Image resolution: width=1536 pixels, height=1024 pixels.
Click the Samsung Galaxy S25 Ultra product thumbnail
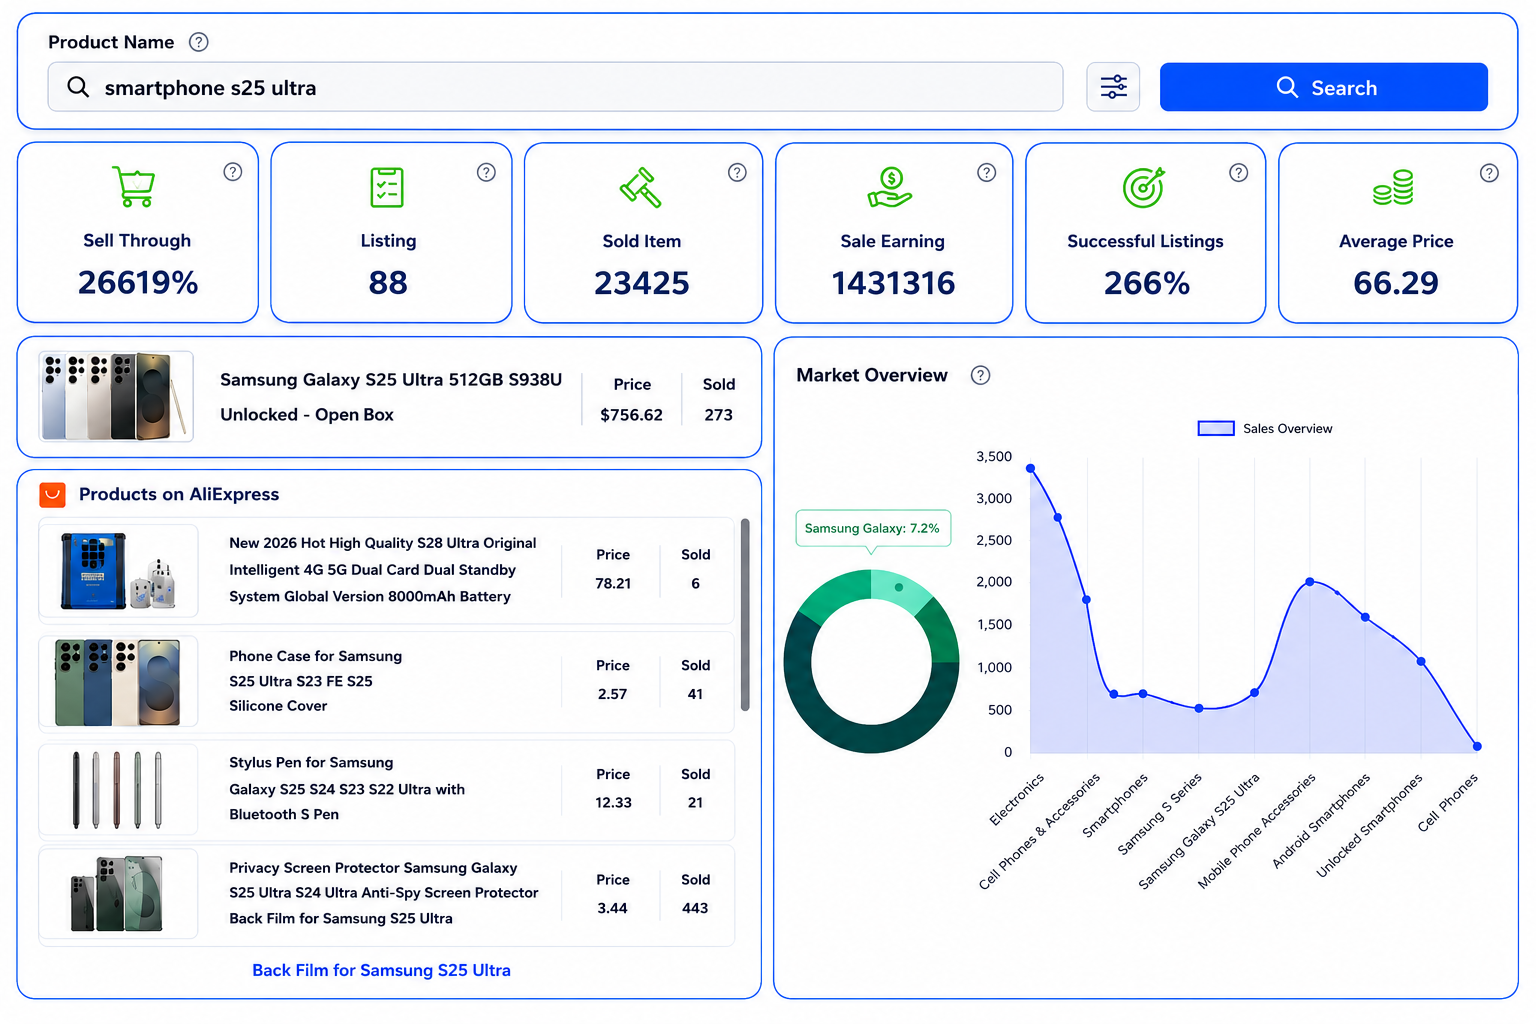[116, 396]
